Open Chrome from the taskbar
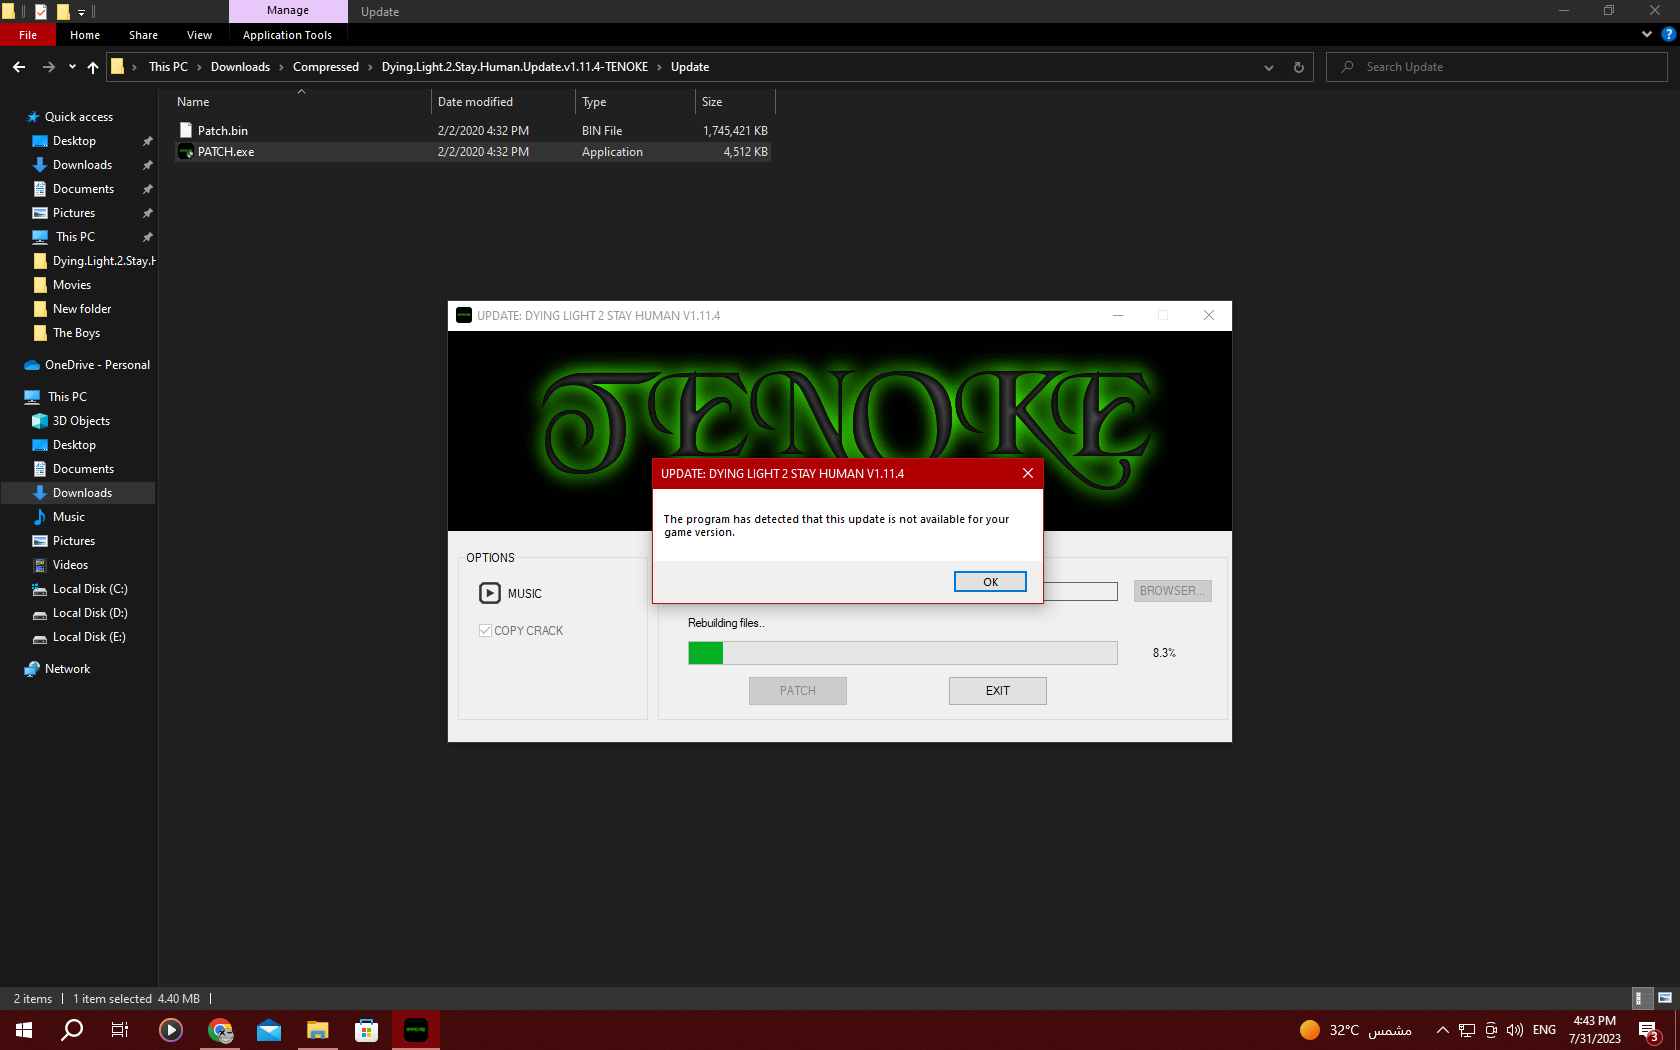1680x1050 pixels. click(x=220, y=1030)
